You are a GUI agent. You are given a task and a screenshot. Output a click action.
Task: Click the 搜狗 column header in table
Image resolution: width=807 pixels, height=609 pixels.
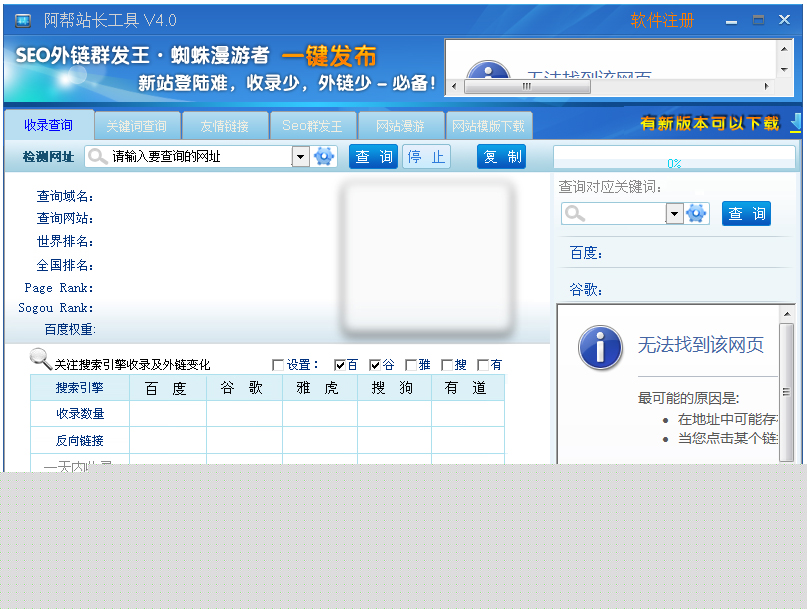pyautogui.click(x=394, y=388)
